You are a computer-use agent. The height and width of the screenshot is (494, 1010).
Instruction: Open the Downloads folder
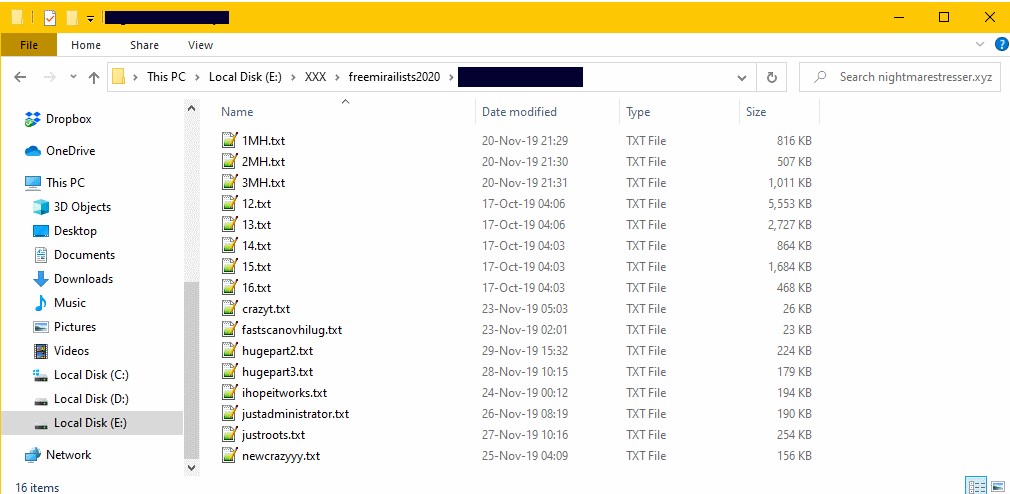click(x=73, y=279)
